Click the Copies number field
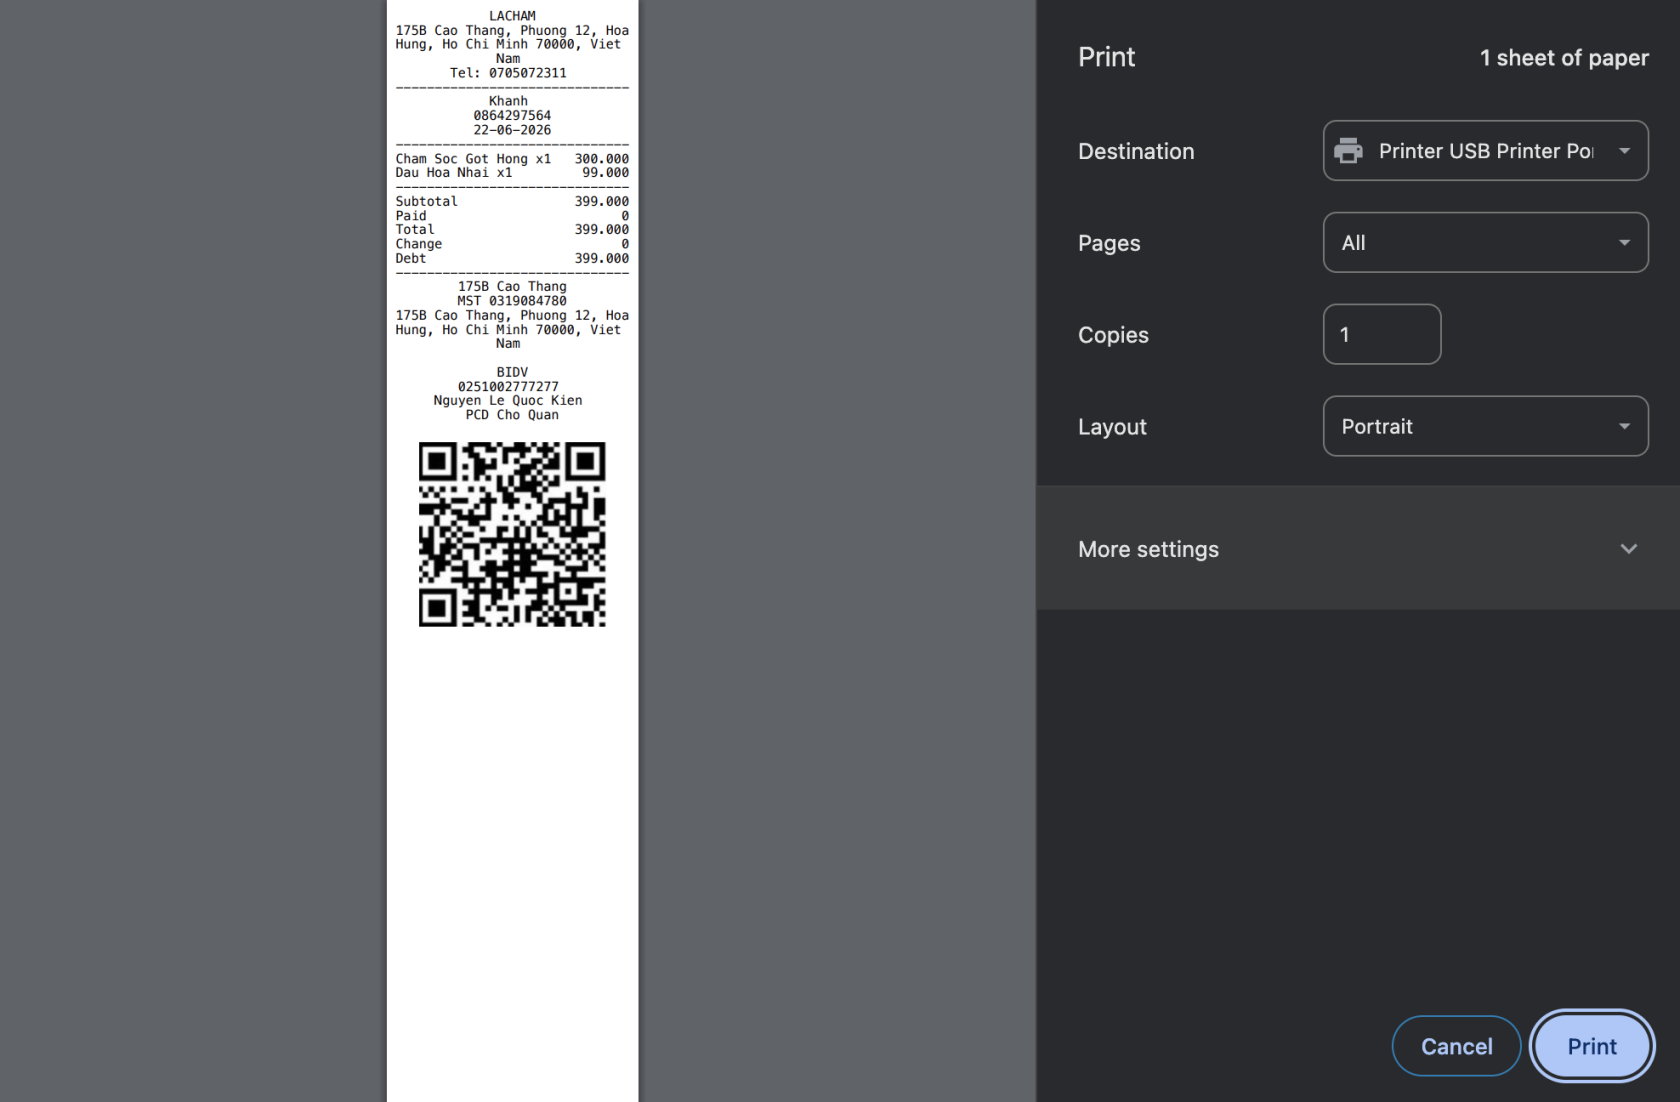1680x1102 pixels. tap(1382, 335)
